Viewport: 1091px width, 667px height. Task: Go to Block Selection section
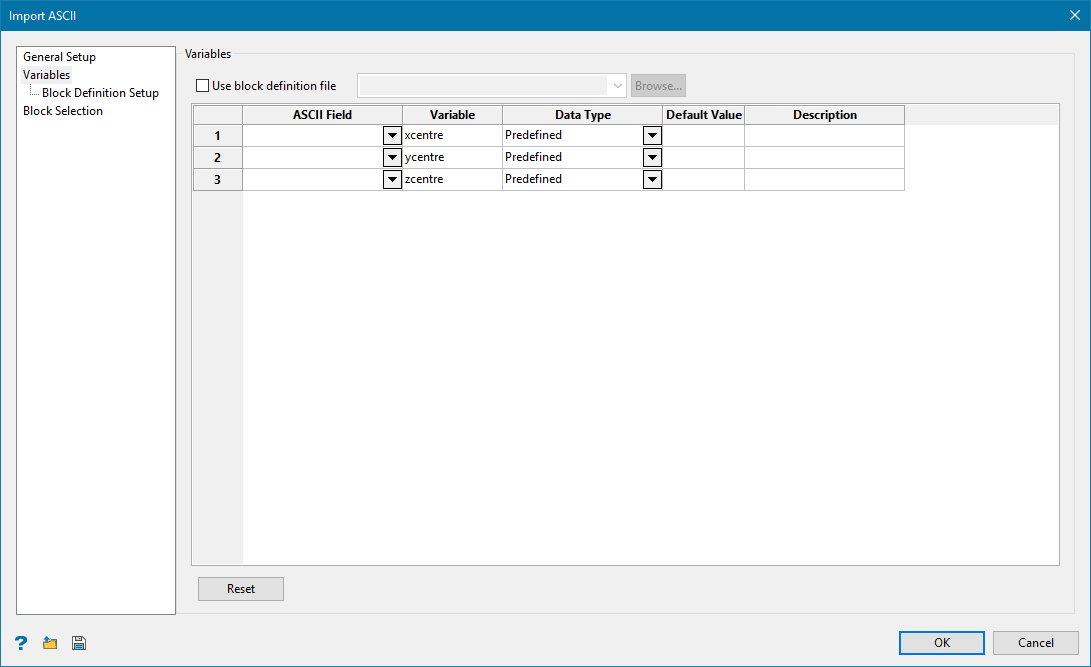click(x=63, y=111)
